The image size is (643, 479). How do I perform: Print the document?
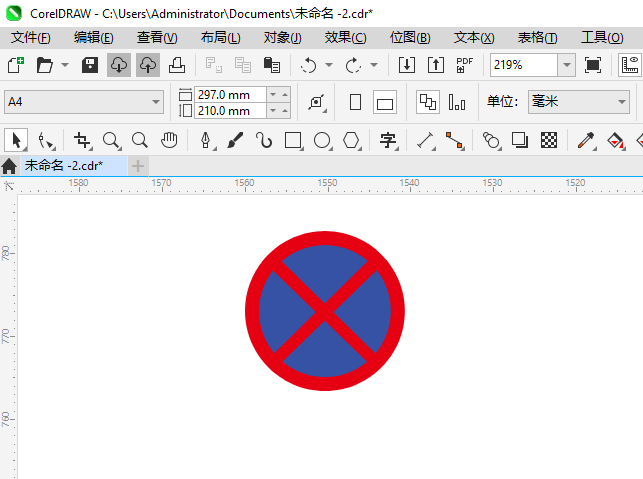(x=177, y=65)
